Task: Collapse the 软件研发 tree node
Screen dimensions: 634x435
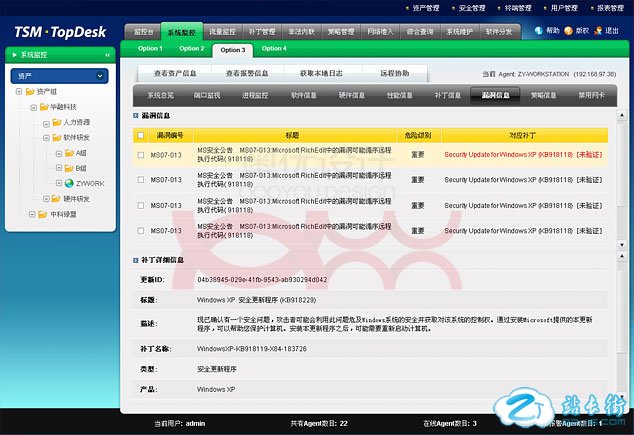Action: point(46,138)
